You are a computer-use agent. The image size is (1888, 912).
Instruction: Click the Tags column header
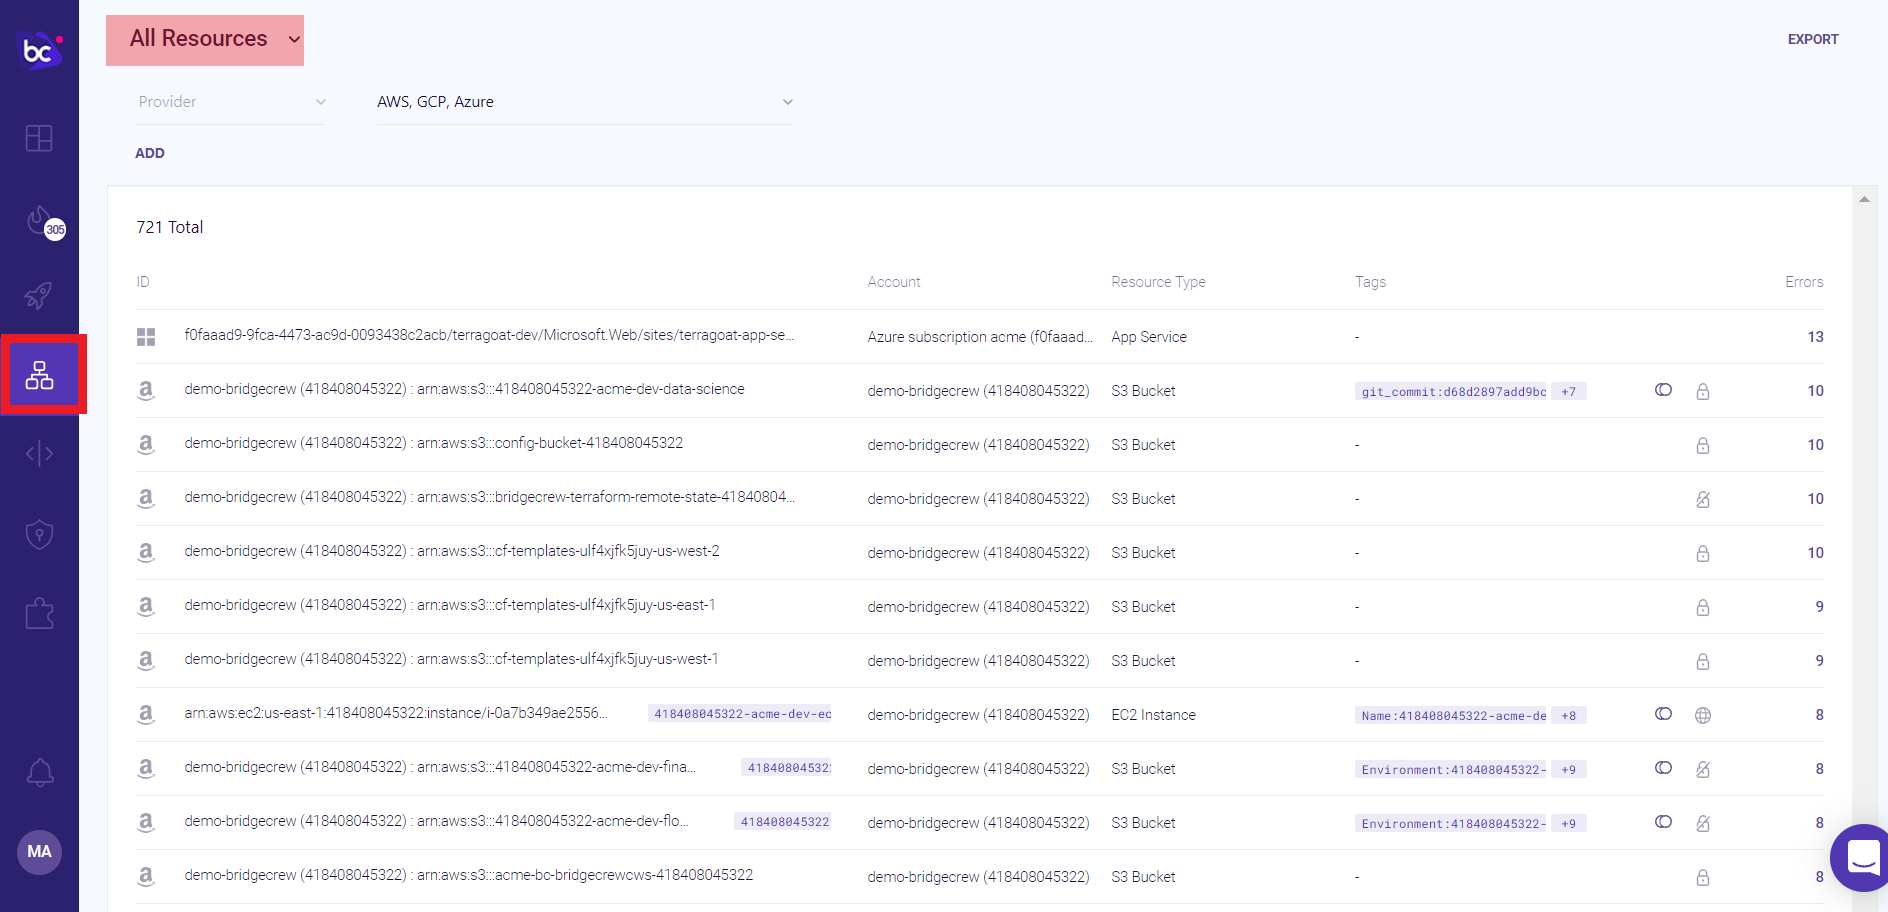[x=1370, y=282]
